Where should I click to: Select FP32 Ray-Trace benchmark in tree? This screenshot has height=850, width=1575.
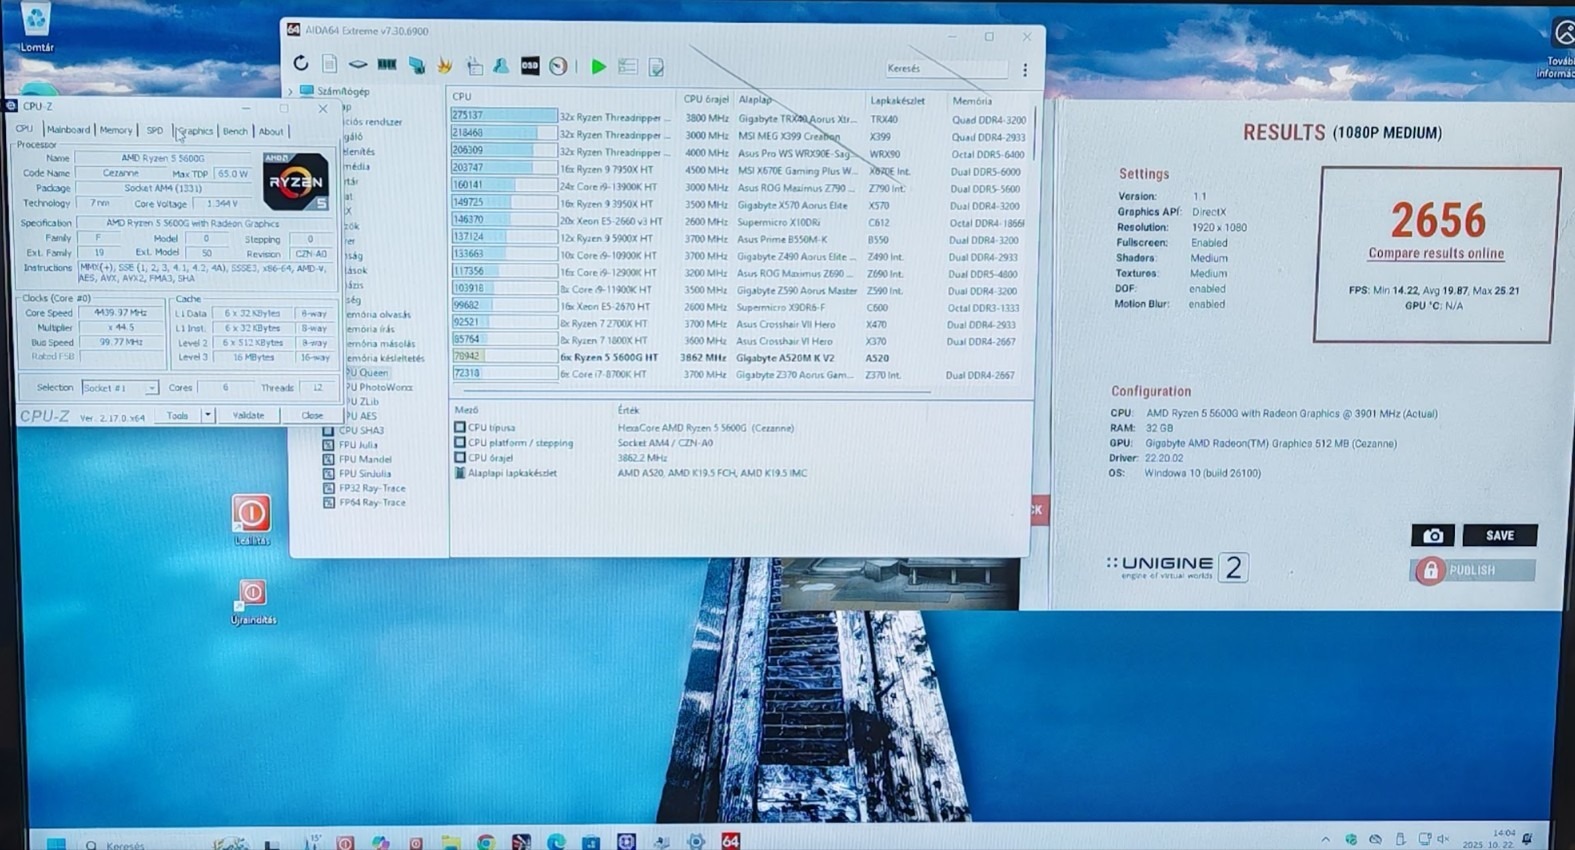pos(372,488)
